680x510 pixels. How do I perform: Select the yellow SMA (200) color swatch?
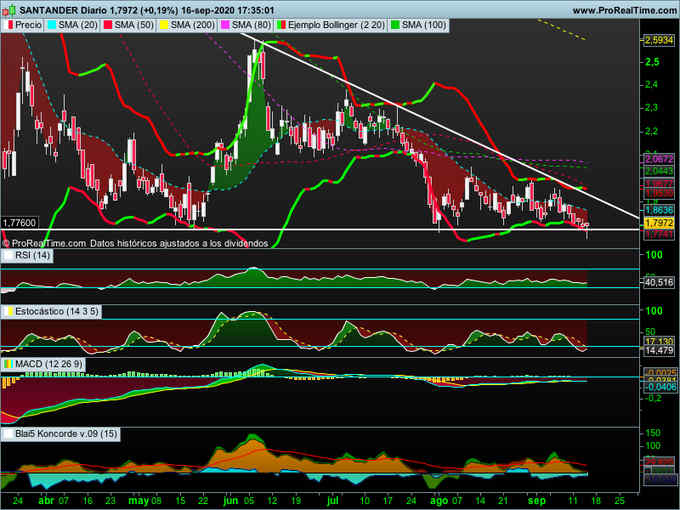tap(164, 25)
